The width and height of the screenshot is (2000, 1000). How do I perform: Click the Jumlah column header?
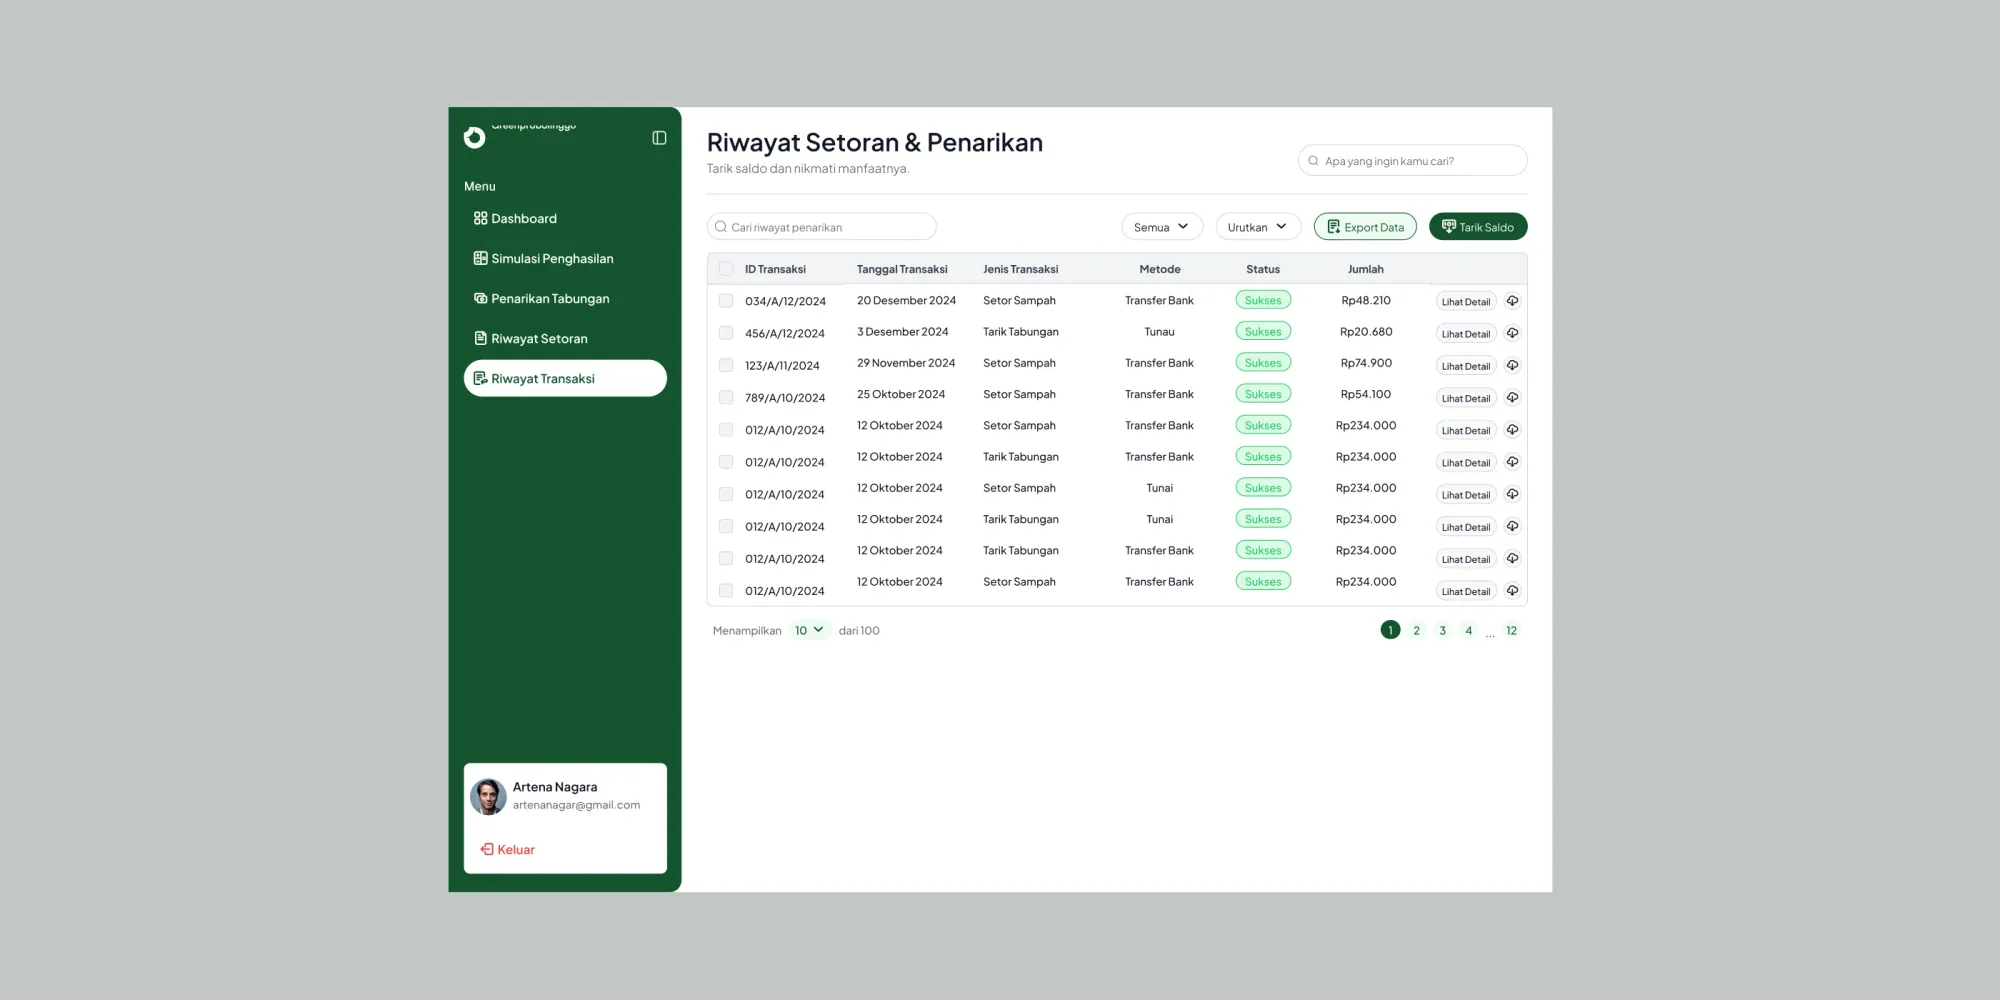coord(1366,269)
